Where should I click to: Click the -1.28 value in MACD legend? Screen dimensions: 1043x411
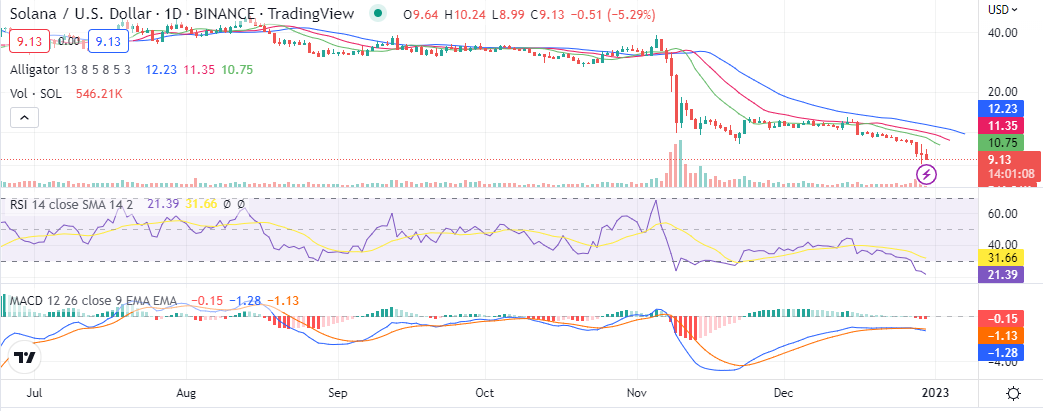(x=243, y=301)
